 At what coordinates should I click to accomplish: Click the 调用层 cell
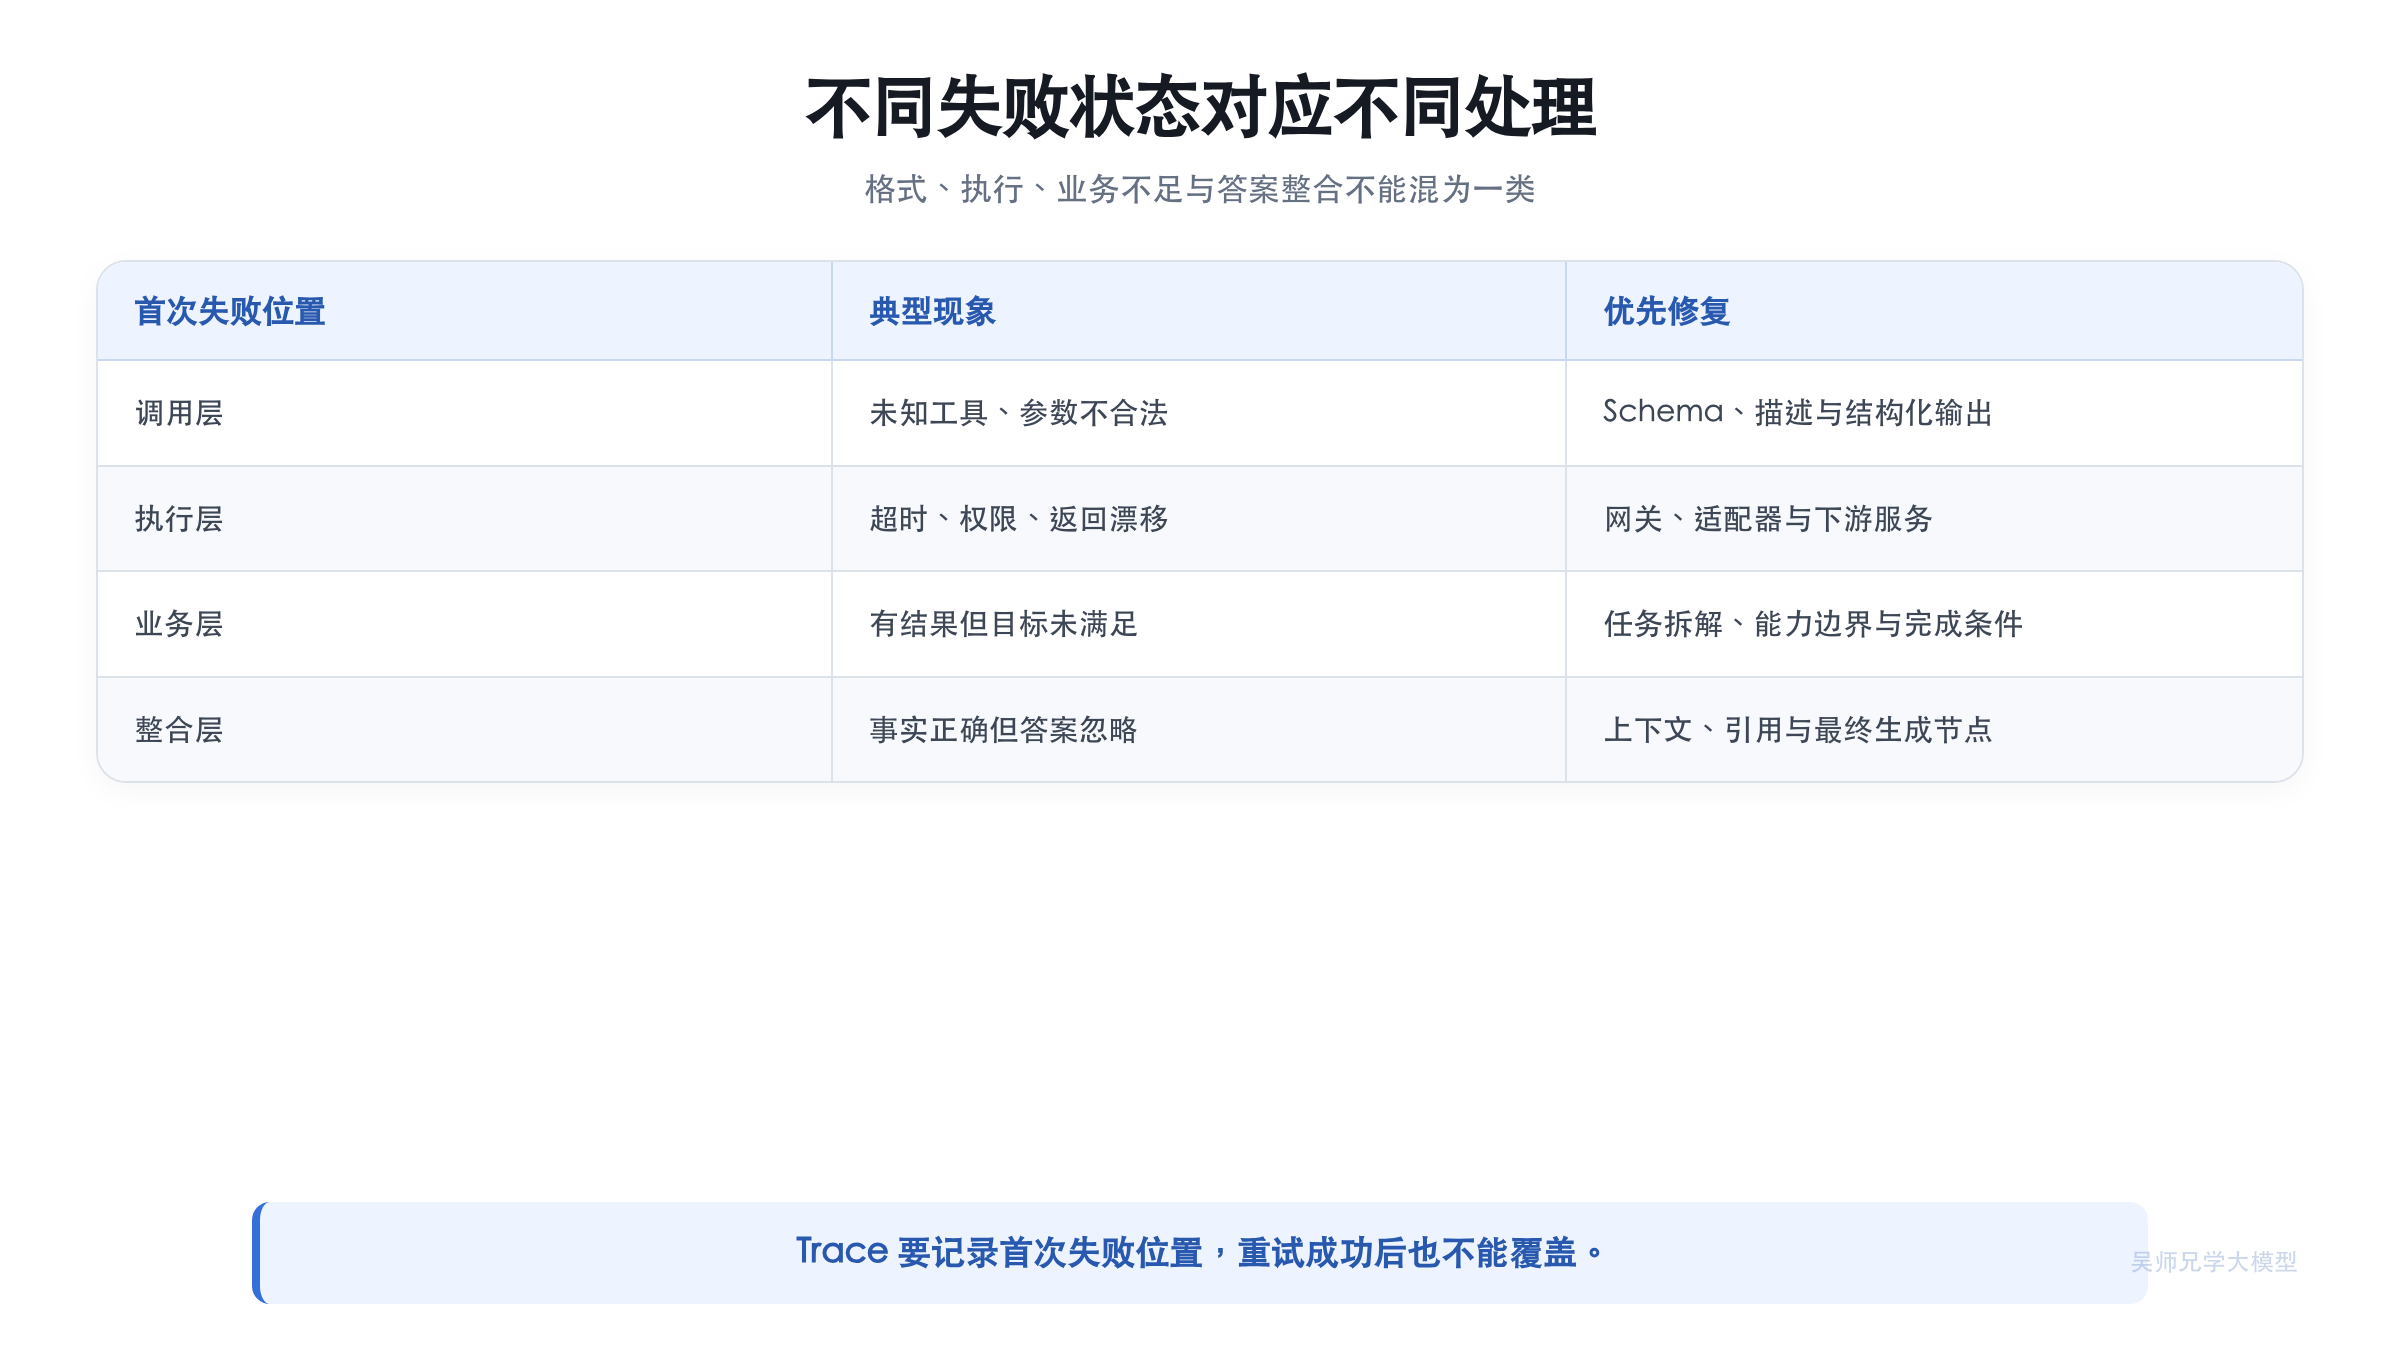pos(464,413)
